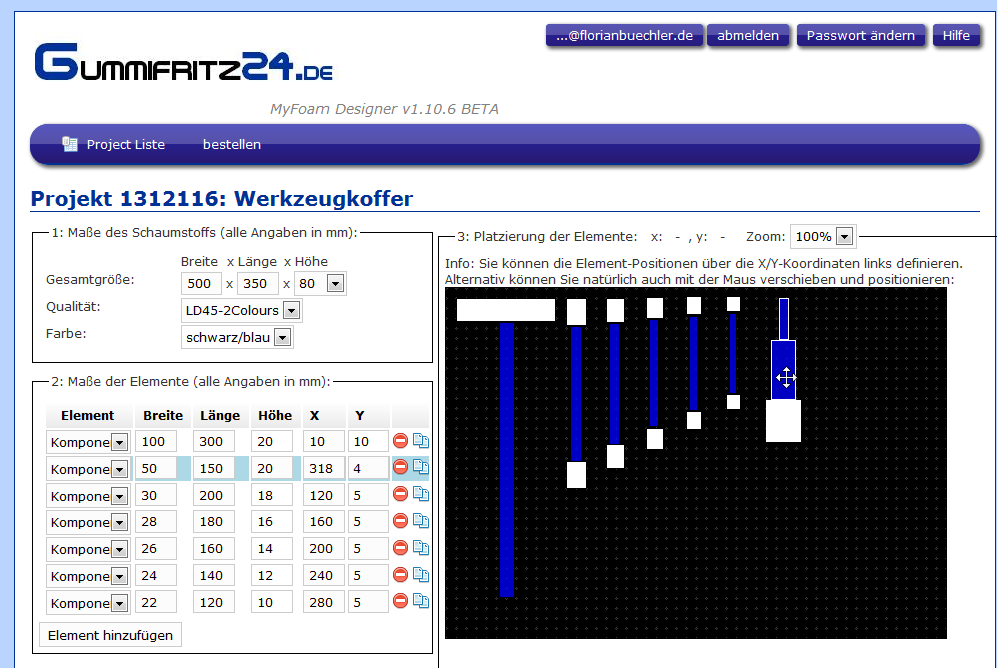This screenshot has width=998, height=668.
Task: Delete the first element row with width 100
Action: coord(400,440)
